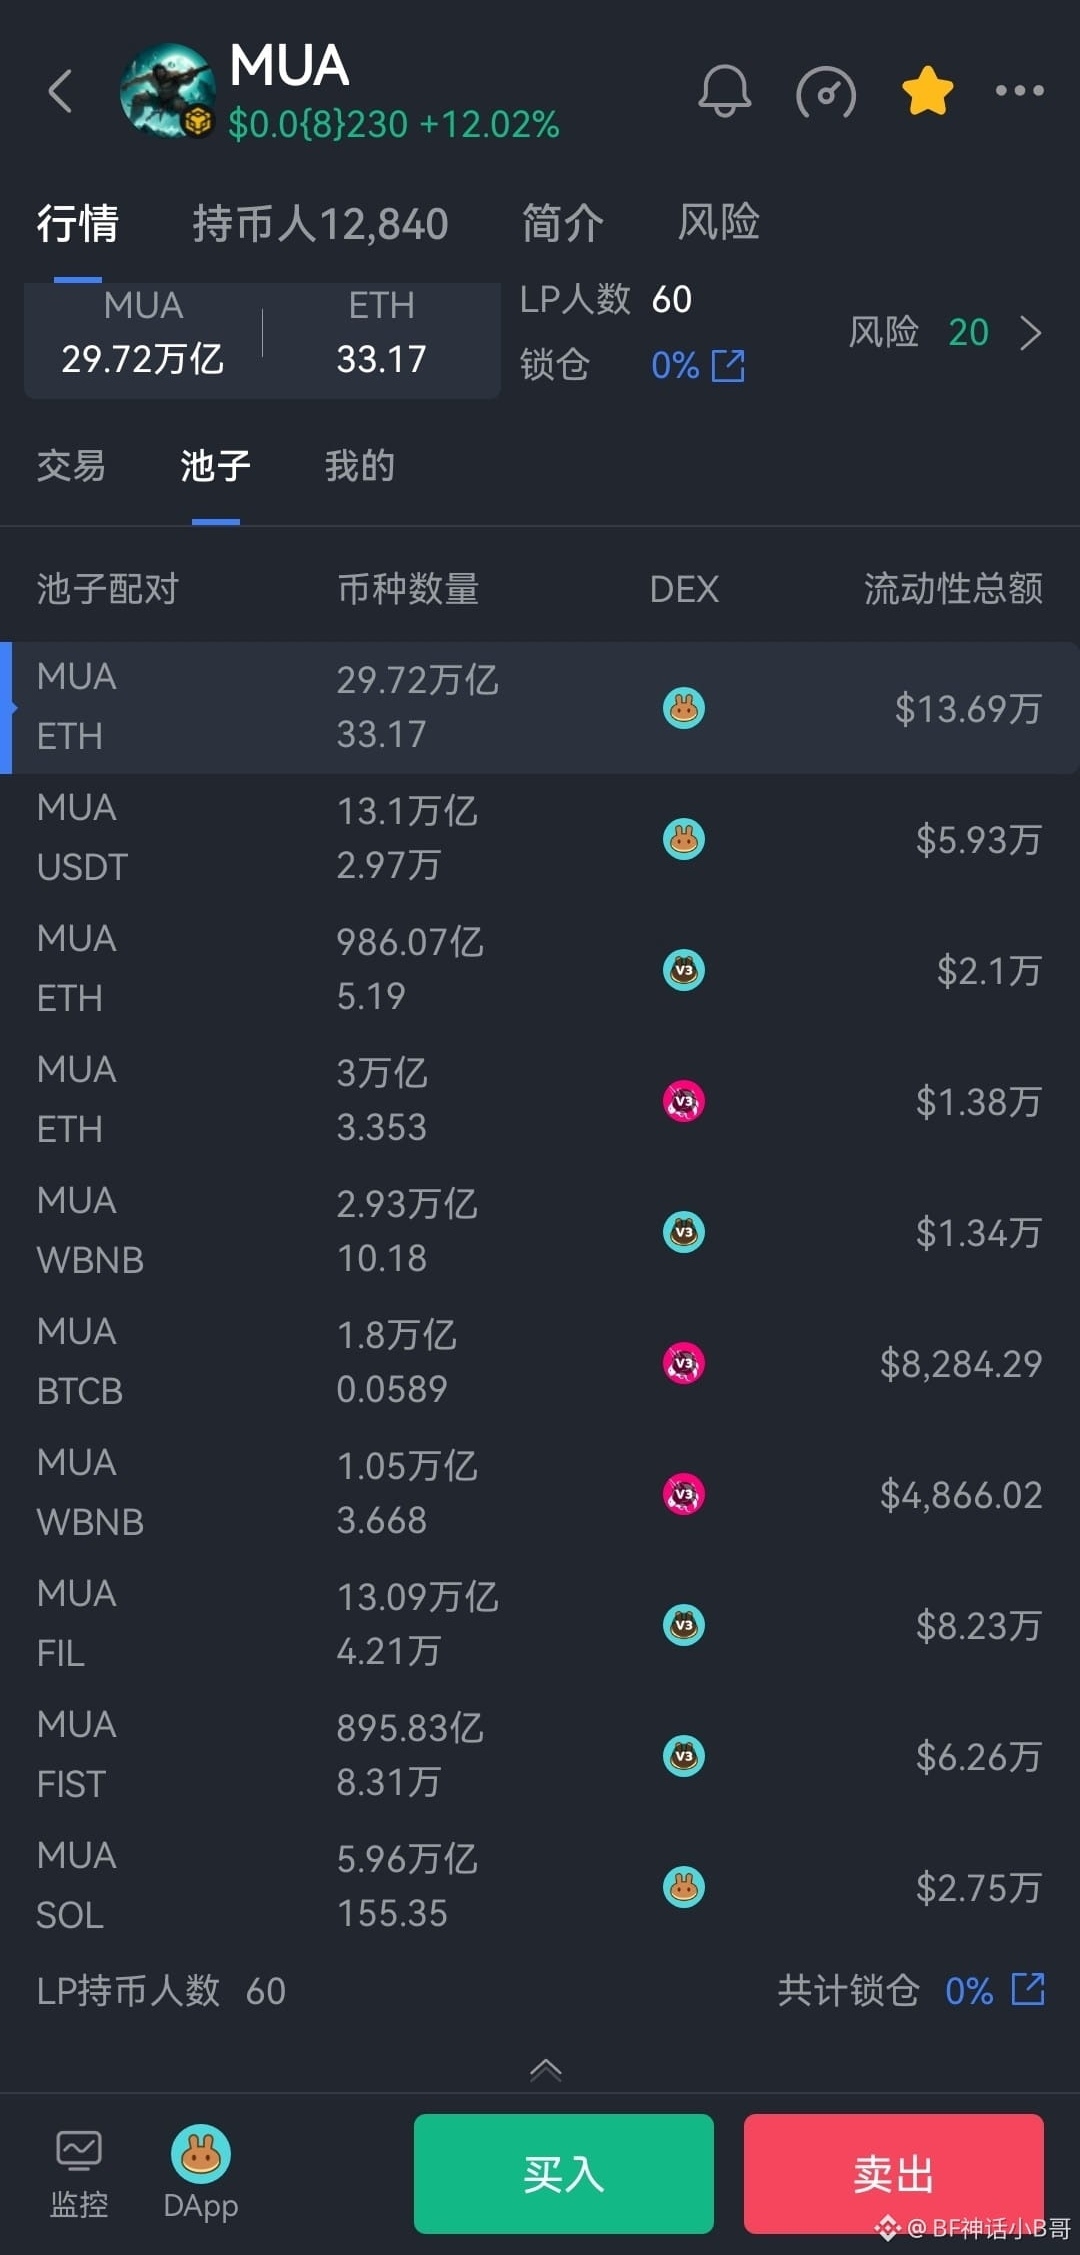Open price alert bell icon
Image resolution: width=1080 pixels, height=2255 pixels.
724,91
